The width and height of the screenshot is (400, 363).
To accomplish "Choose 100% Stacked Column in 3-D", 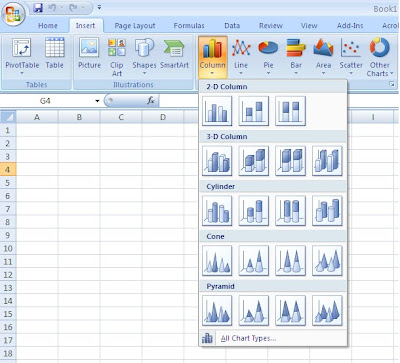I will point(290,161).
